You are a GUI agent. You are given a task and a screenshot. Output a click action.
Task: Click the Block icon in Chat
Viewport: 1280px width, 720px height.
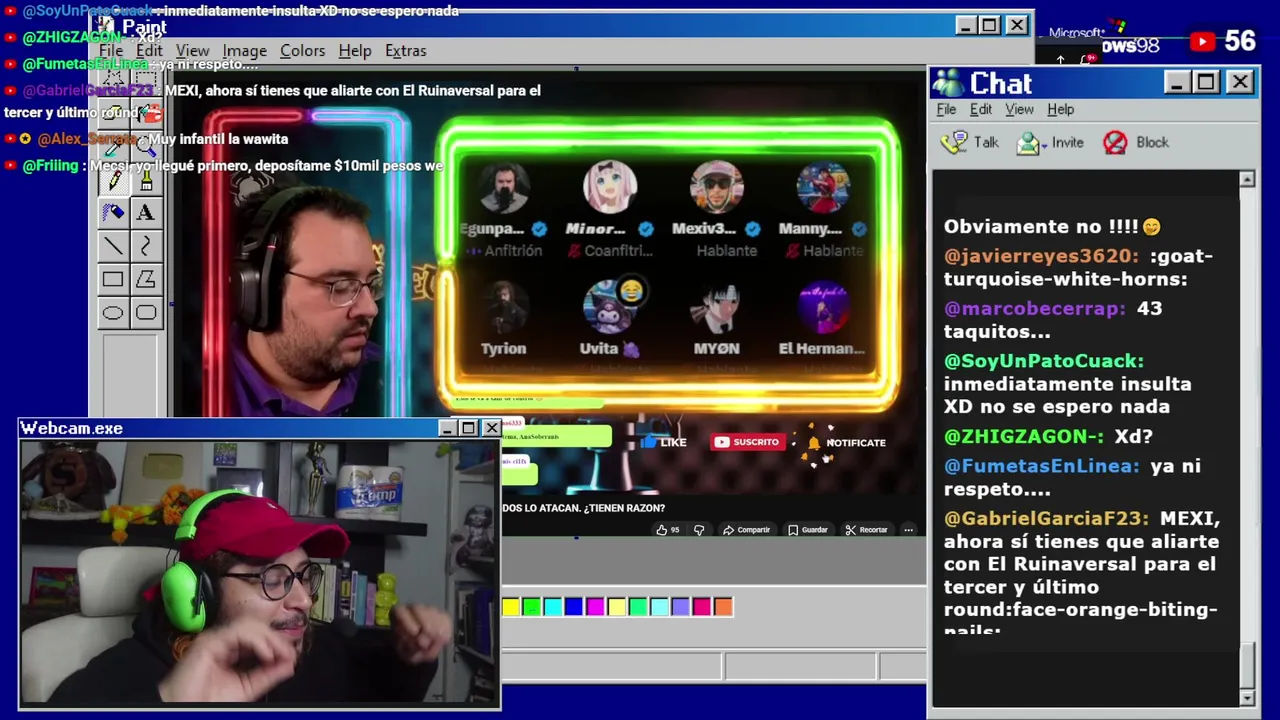(x=1115, y=143)
